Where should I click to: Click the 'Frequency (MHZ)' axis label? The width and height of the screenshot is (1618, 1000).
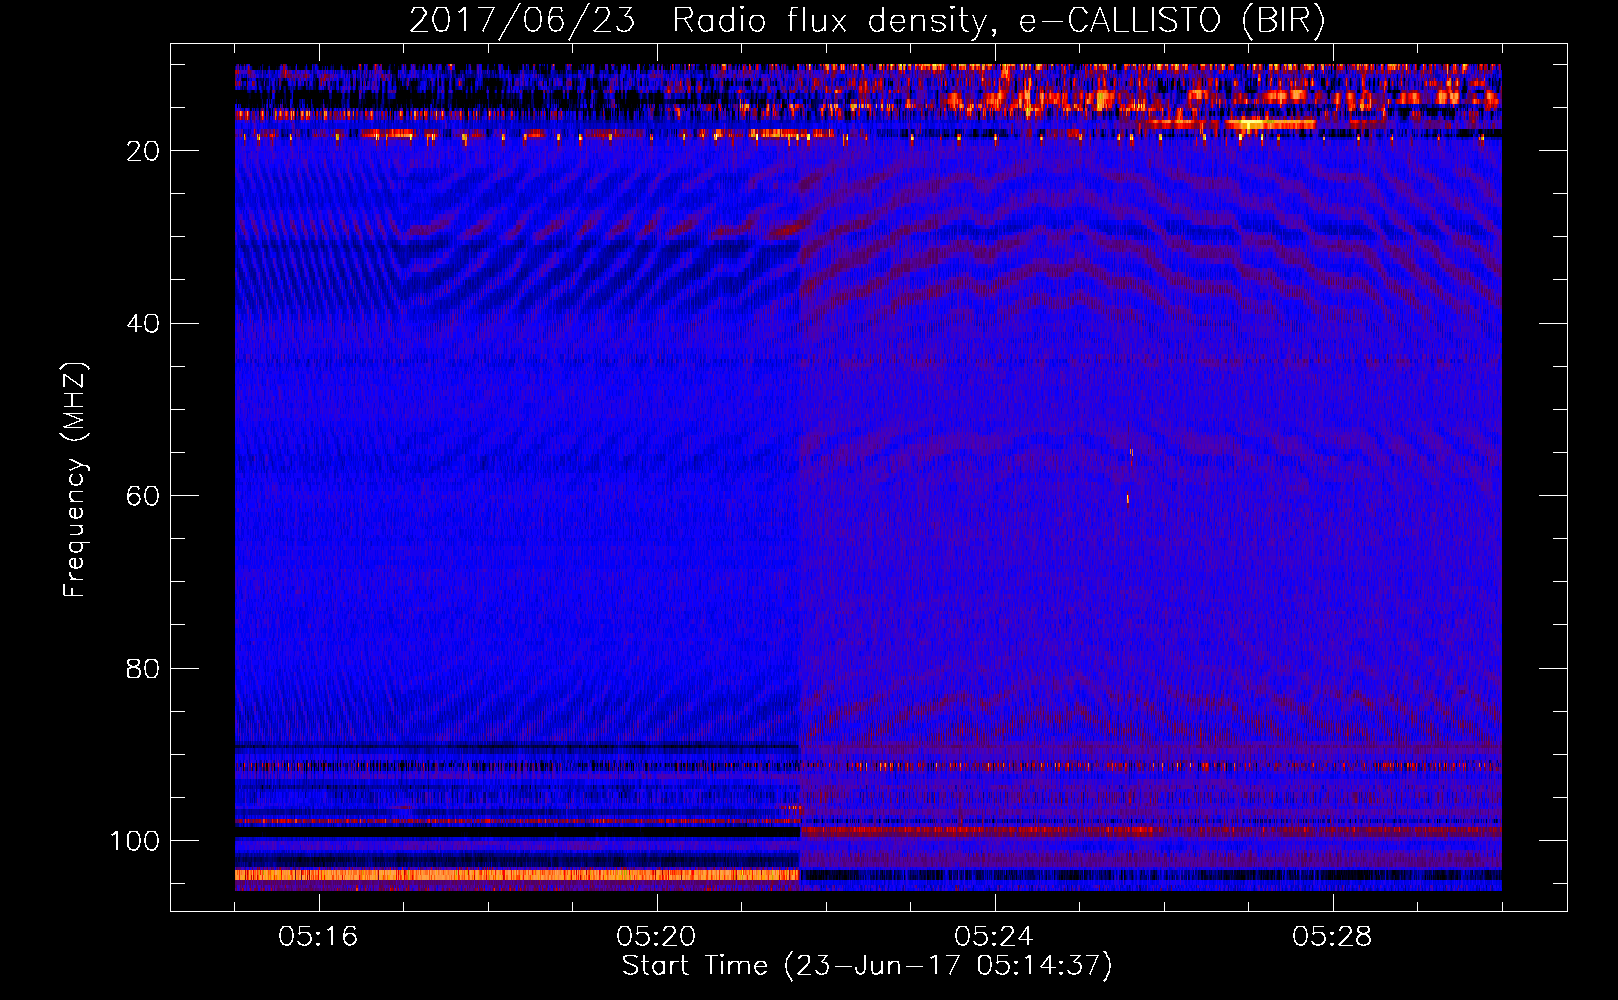coord(76,480)
